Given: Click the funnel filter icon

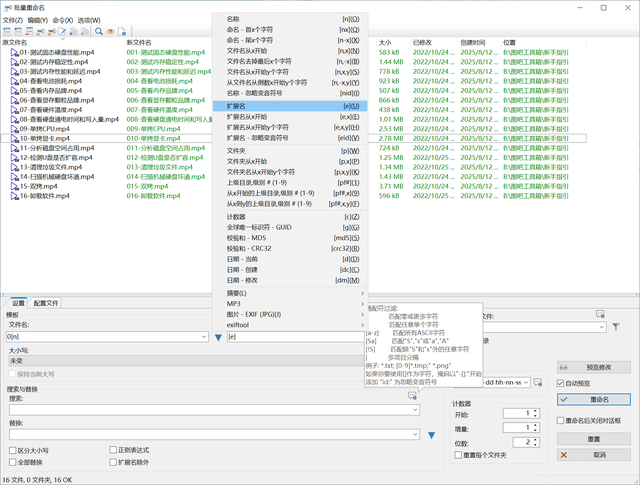Looking at the screenshot, I should click(616, 327).
